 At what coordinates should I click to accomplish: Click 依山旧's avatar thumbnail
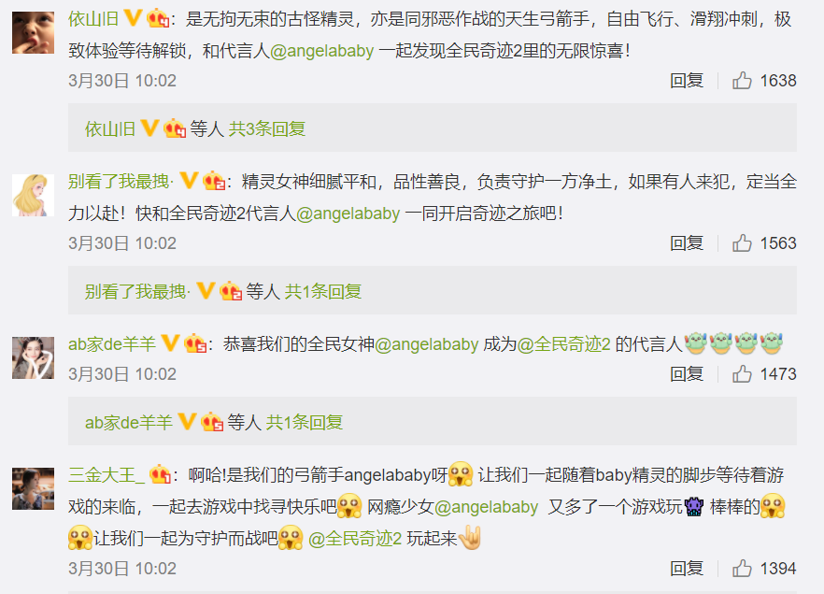tap(33, 33)
